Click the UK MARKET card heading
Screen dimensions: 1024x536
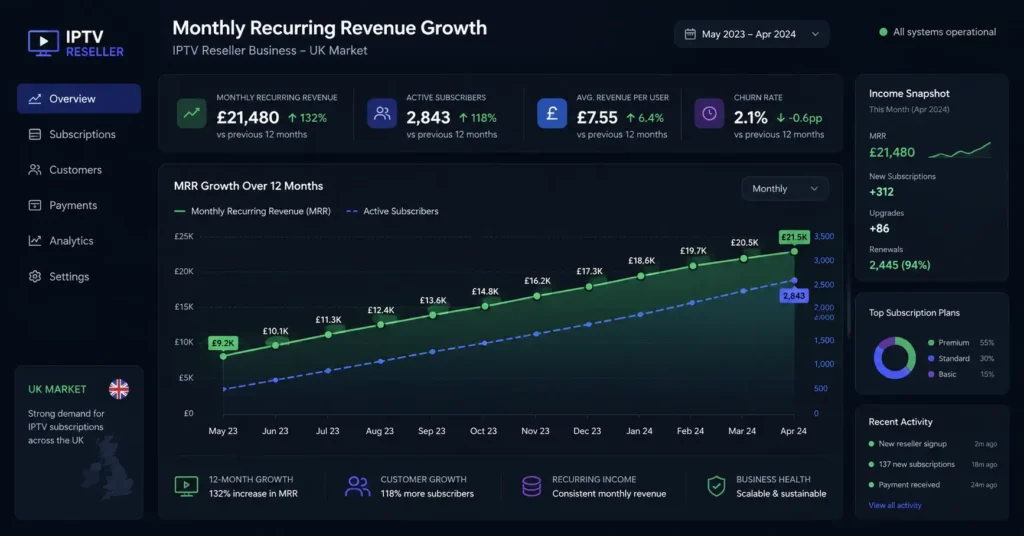57,390
